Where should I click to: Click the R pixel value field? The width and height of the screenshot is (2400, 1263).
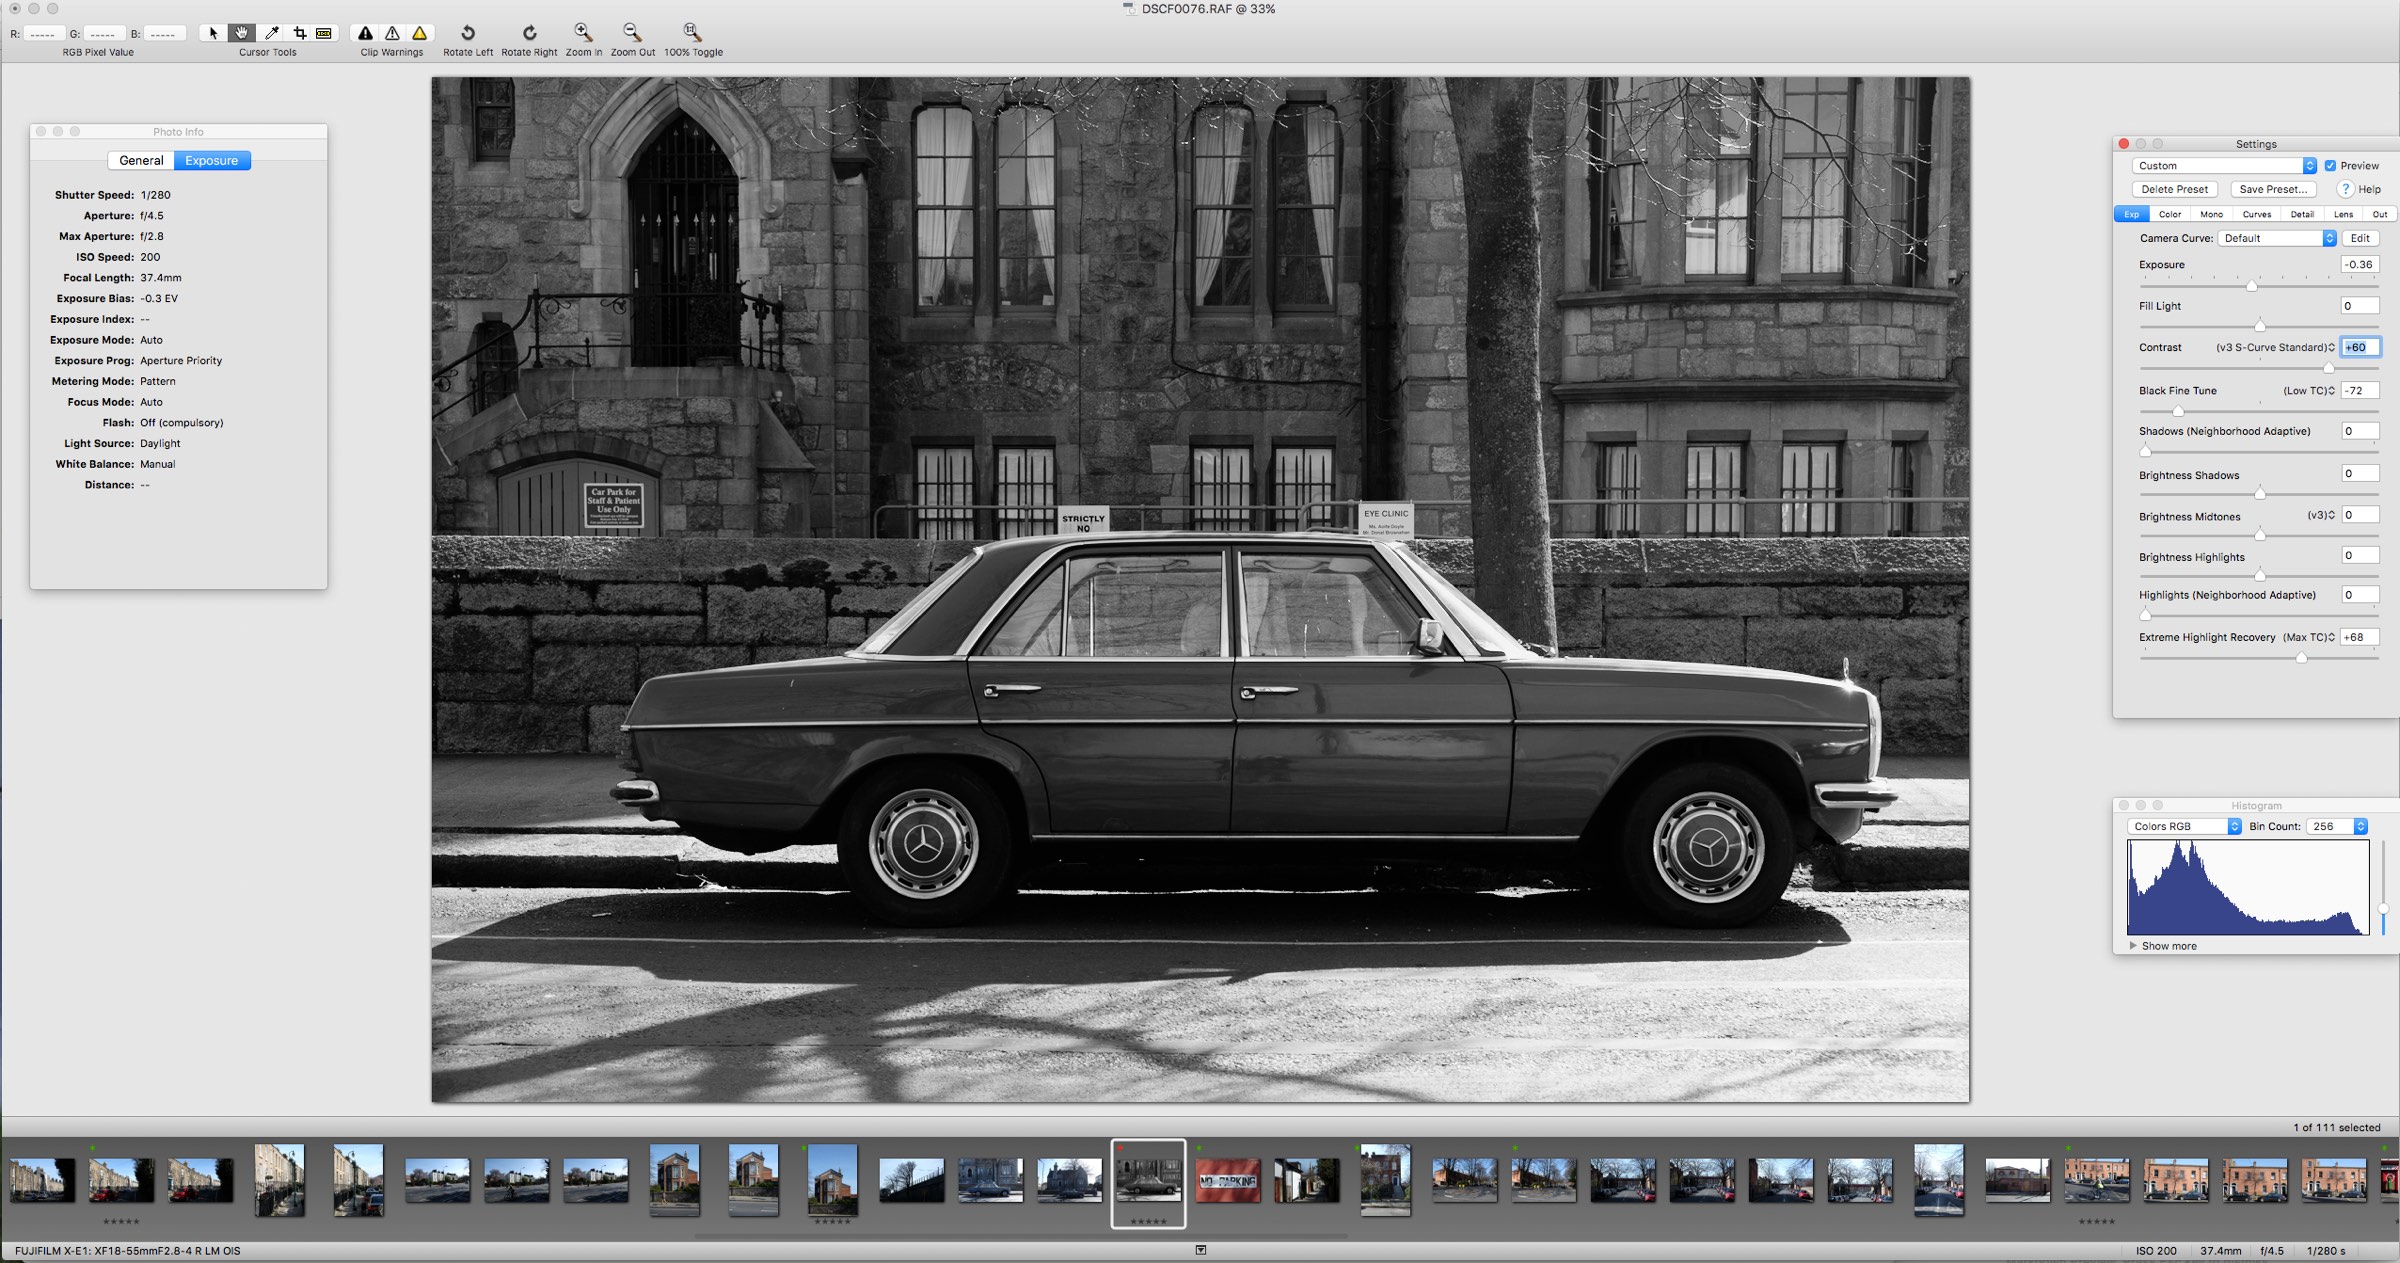point(43,34)
